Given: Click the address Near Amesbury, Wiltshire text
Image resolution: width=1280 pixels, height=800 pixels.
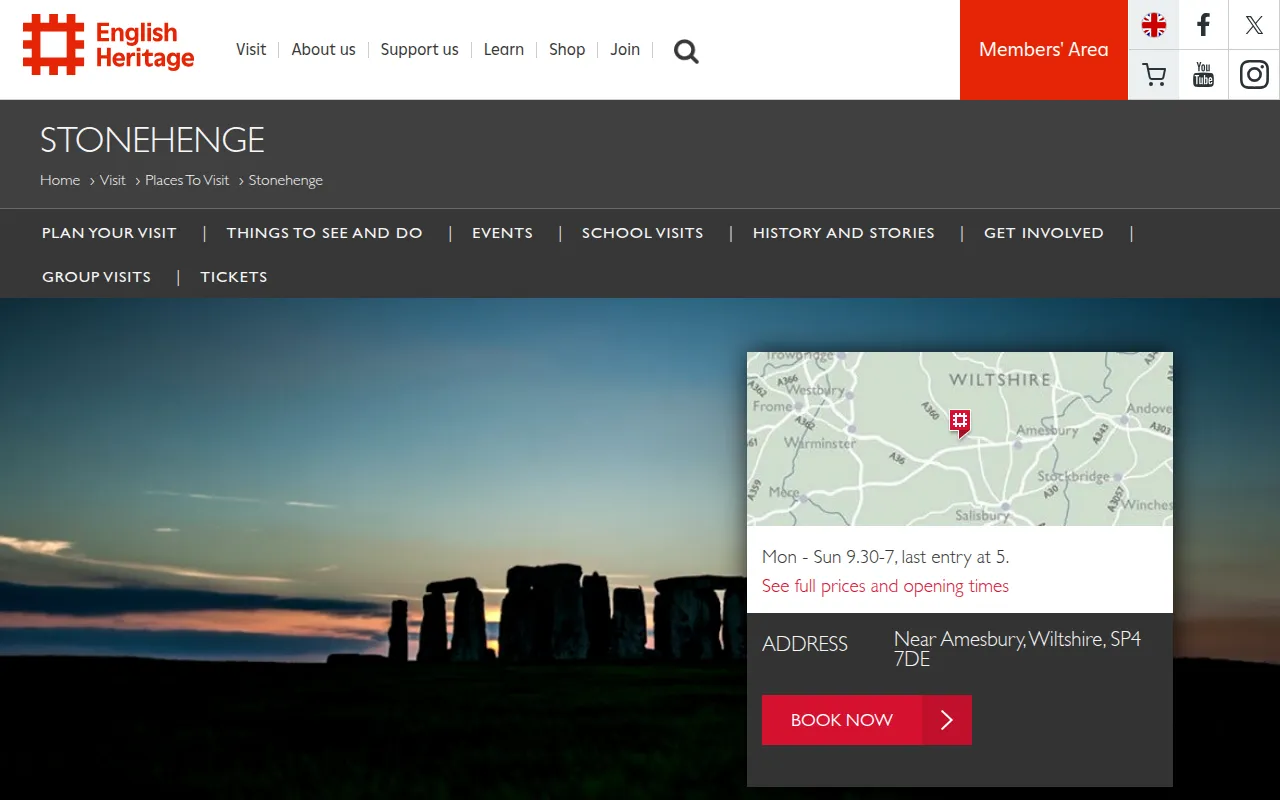Looking at the screenshot, I should [1017, 648].
